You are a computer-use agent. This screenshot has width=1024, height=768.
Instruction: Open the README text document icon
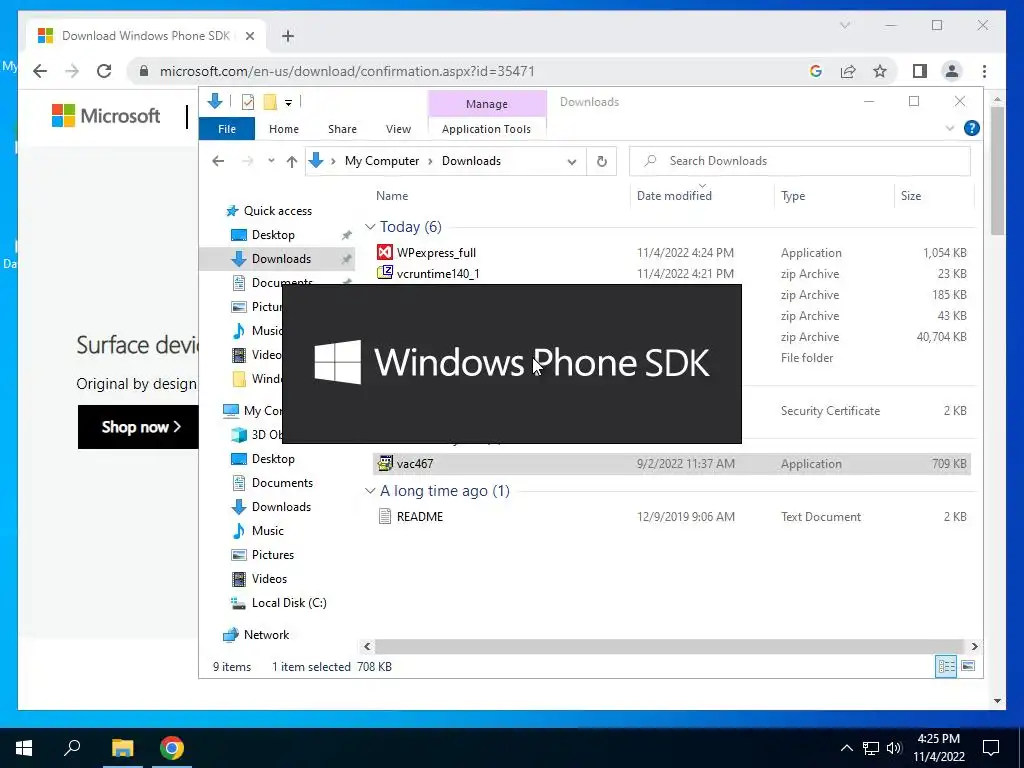tap(385, 517)
